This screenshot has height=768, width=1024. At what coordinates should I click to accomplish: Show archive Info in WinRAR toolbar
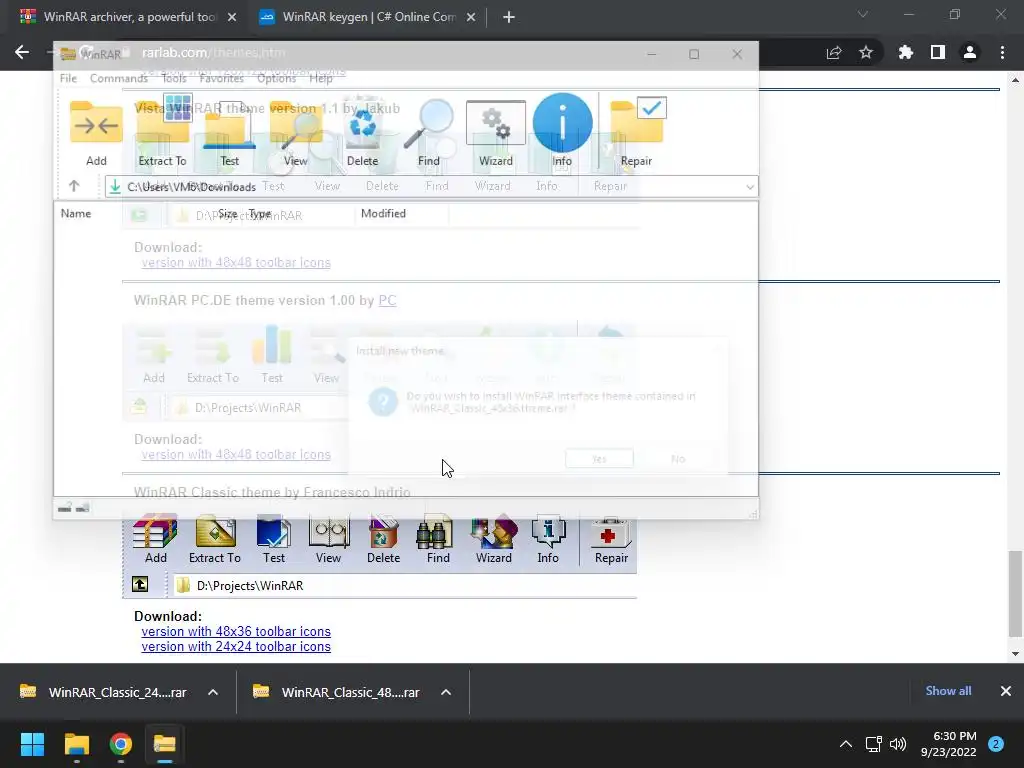tap(562, 131)
